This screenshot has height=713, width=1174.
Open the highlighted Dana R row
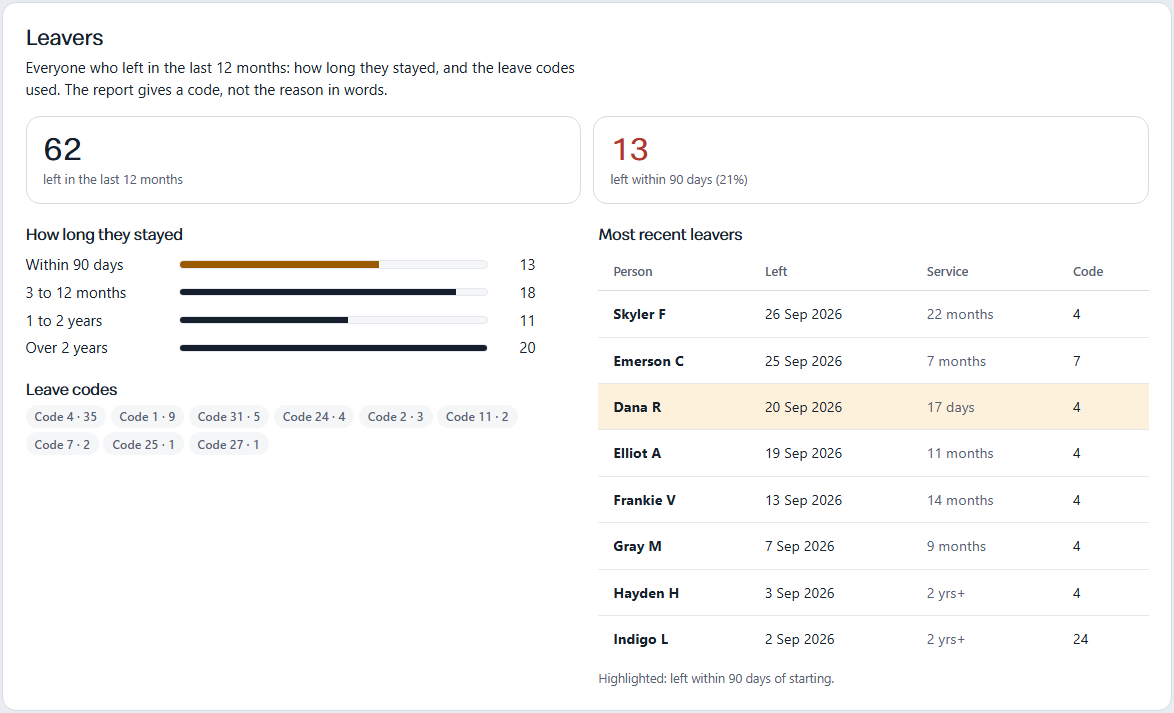point(873,407)
